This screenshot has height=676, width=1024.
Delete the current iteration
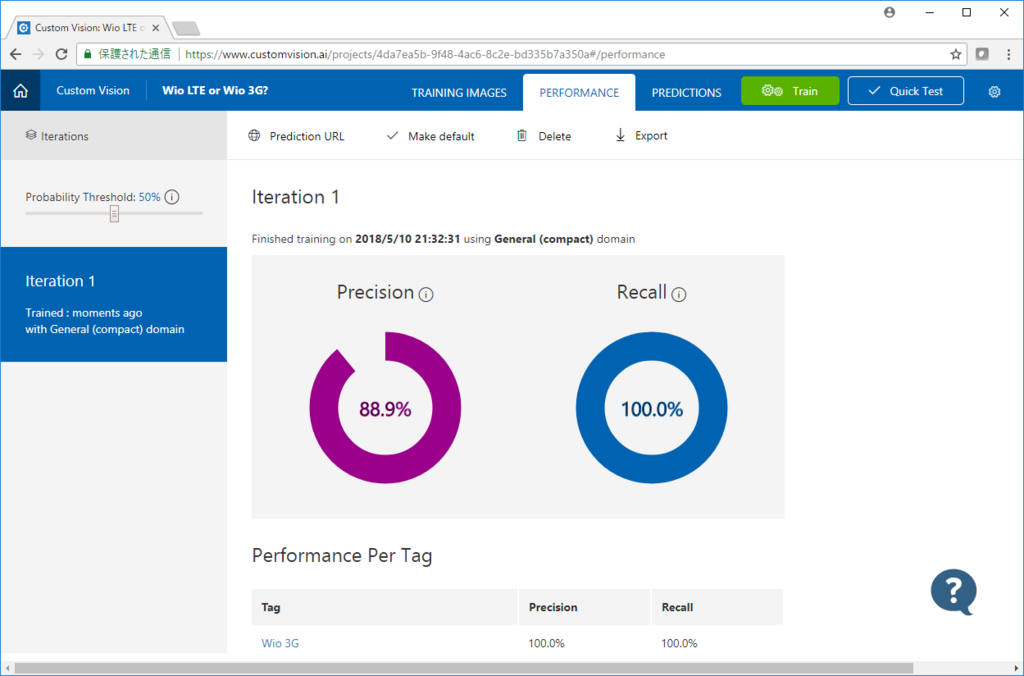coord(543,136)
